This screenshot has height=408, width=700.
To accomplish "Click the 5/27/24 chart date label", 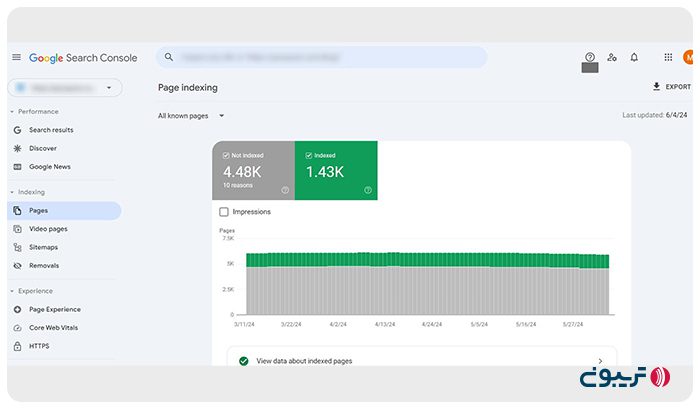I will coord(573,324).
